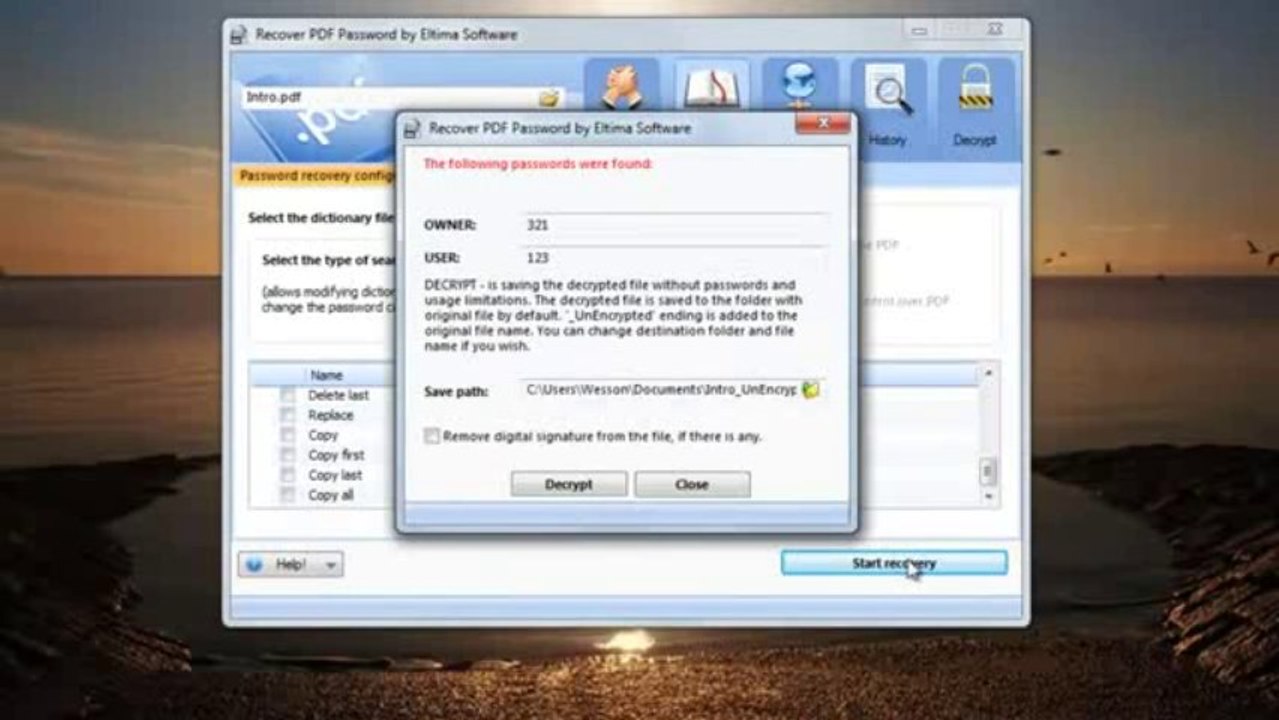Click the dialog title bar printer icon

[411, 128]
